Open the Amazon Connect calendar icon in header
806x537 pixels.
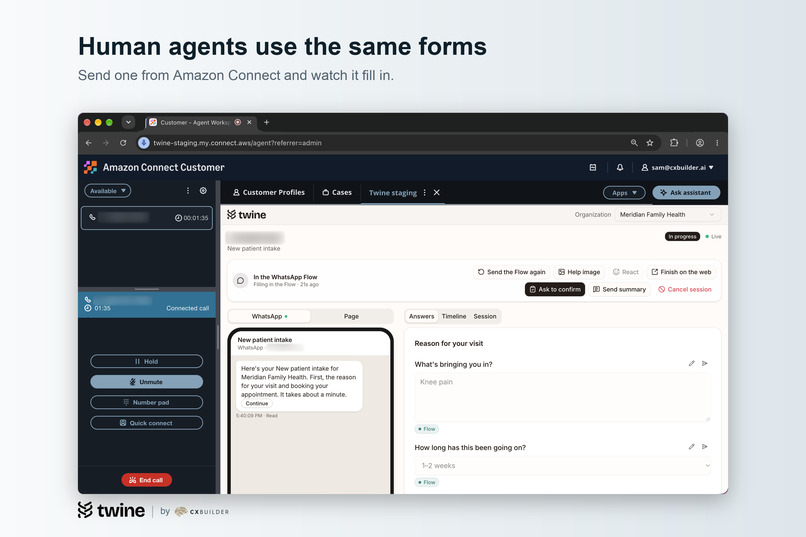(593, 168)
